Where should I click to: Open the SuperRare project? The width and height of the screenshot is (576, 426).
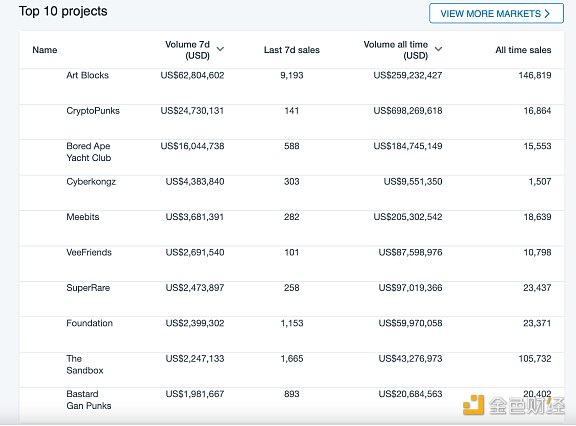point(88,288)
